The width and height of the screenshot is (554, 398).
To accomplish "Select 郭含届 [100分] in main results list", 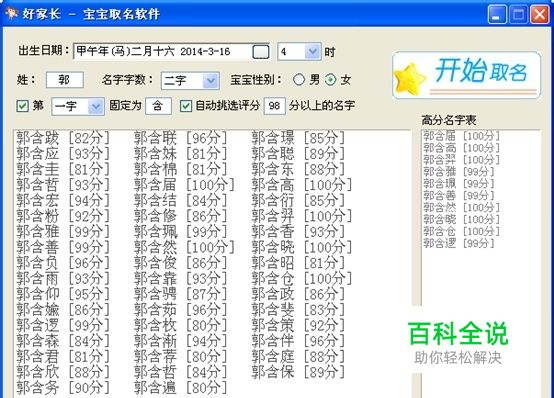I will click(184, 185).
